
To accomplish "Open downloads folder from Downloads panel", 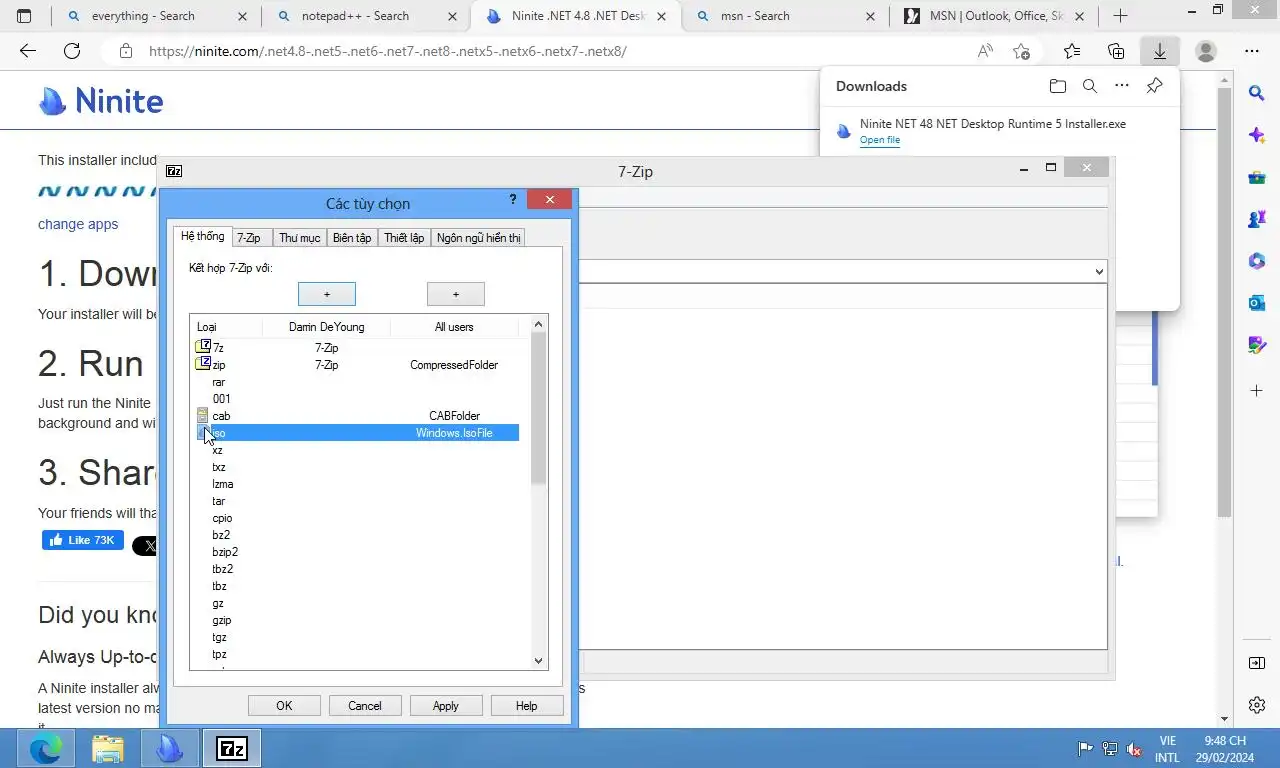I will point(1058,86).
